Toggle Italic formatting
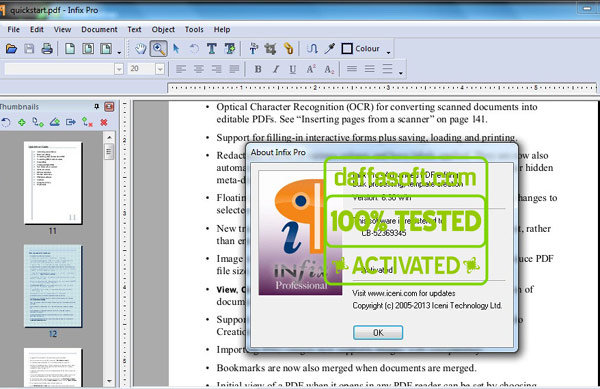 point(276,69)
